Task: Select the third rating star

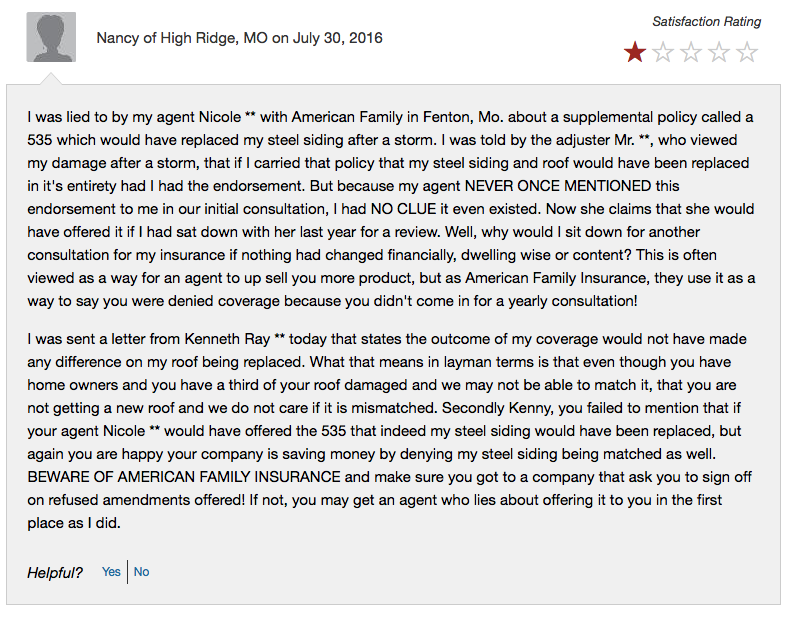Action: tap(691, 53)
